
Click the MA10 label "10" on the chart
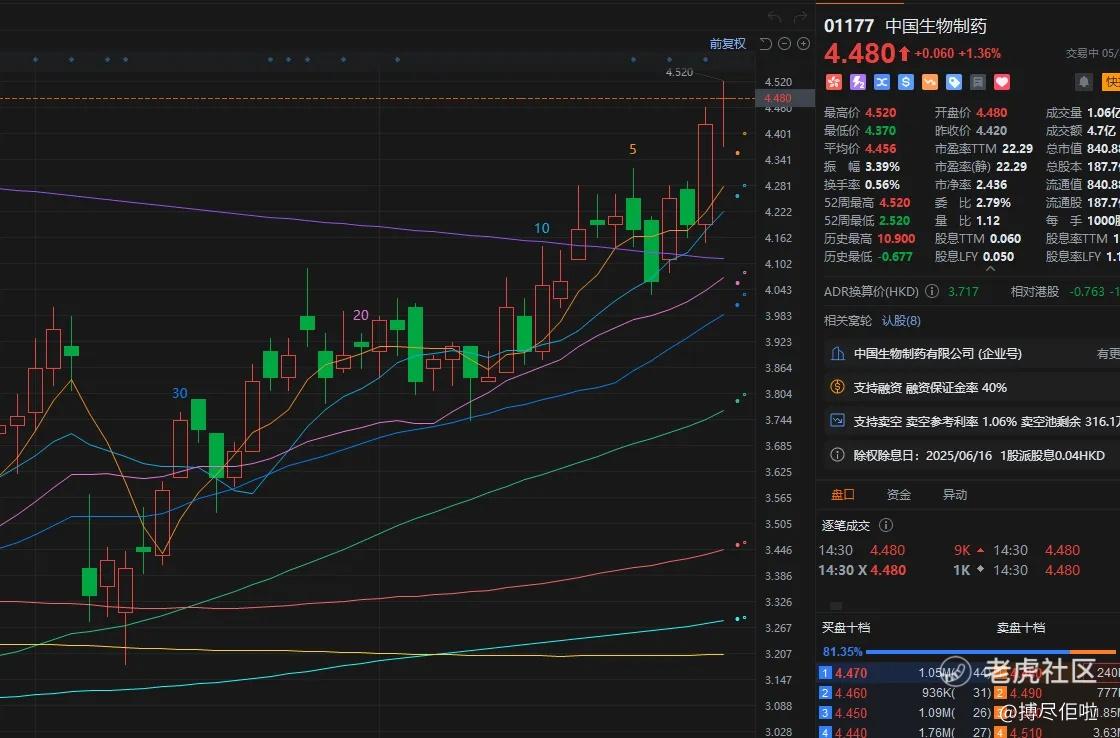[542, 229]
